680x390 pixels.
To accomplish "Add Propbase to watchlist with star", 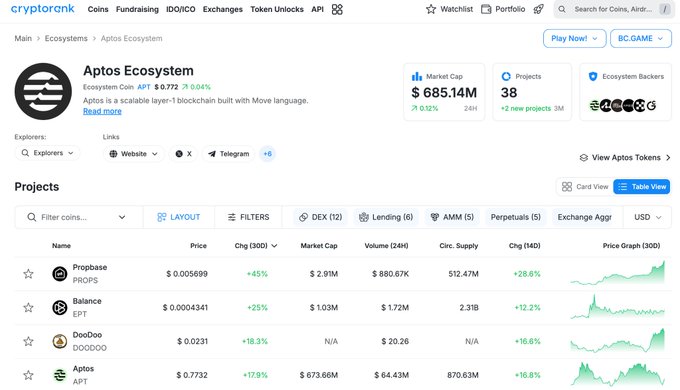I will click(x=28, y=274).
